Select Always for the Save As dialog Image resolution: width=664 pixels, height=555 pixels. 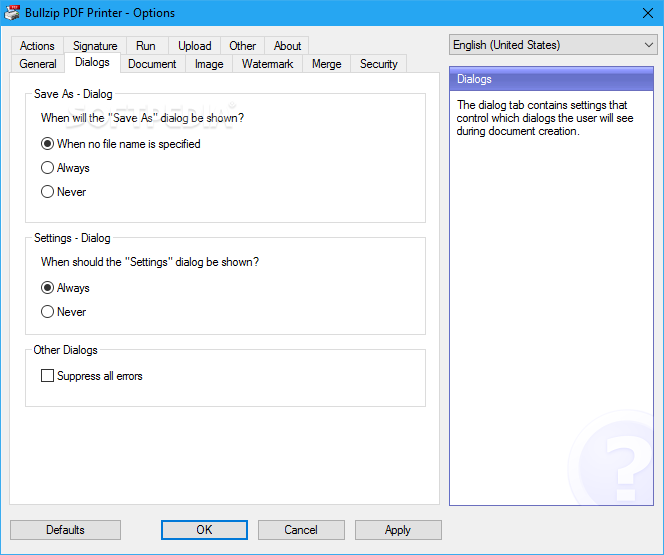coord(65,168)
